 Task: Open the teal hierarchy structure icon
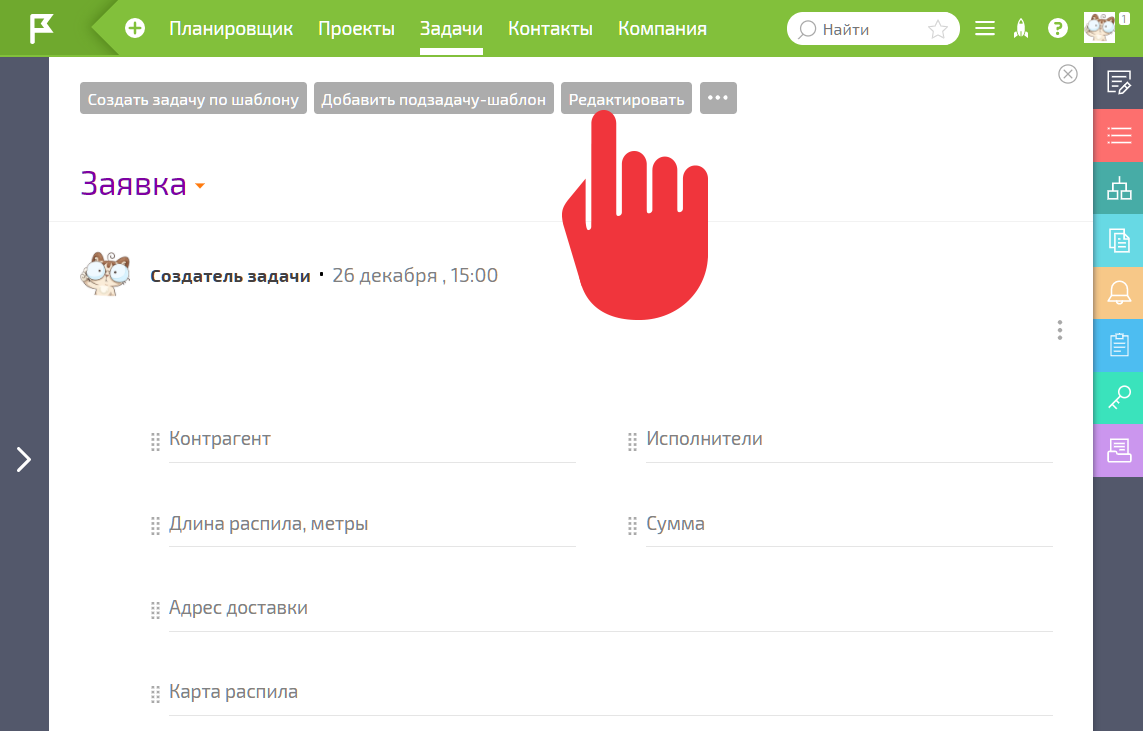tap(1118, 188)
